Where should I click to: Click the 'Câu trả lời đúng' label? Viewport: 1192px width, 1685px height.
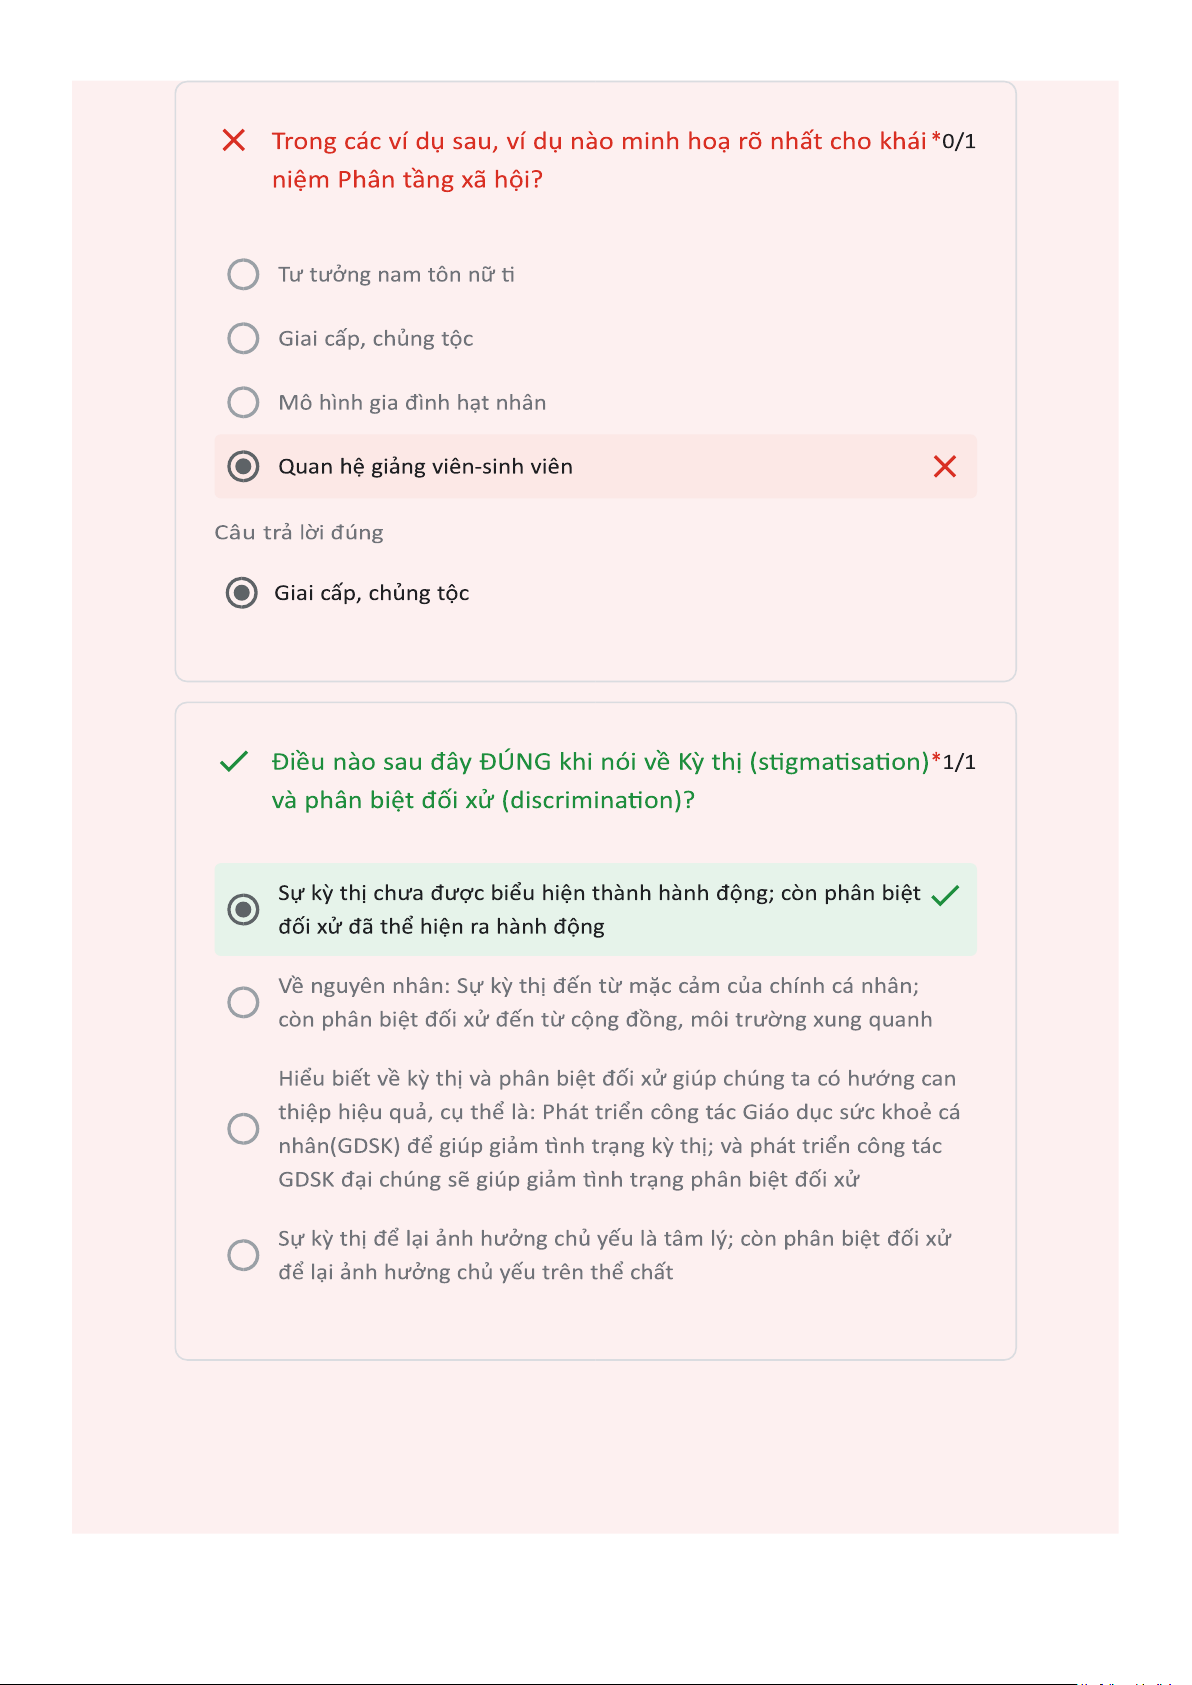tap(299, 532)
